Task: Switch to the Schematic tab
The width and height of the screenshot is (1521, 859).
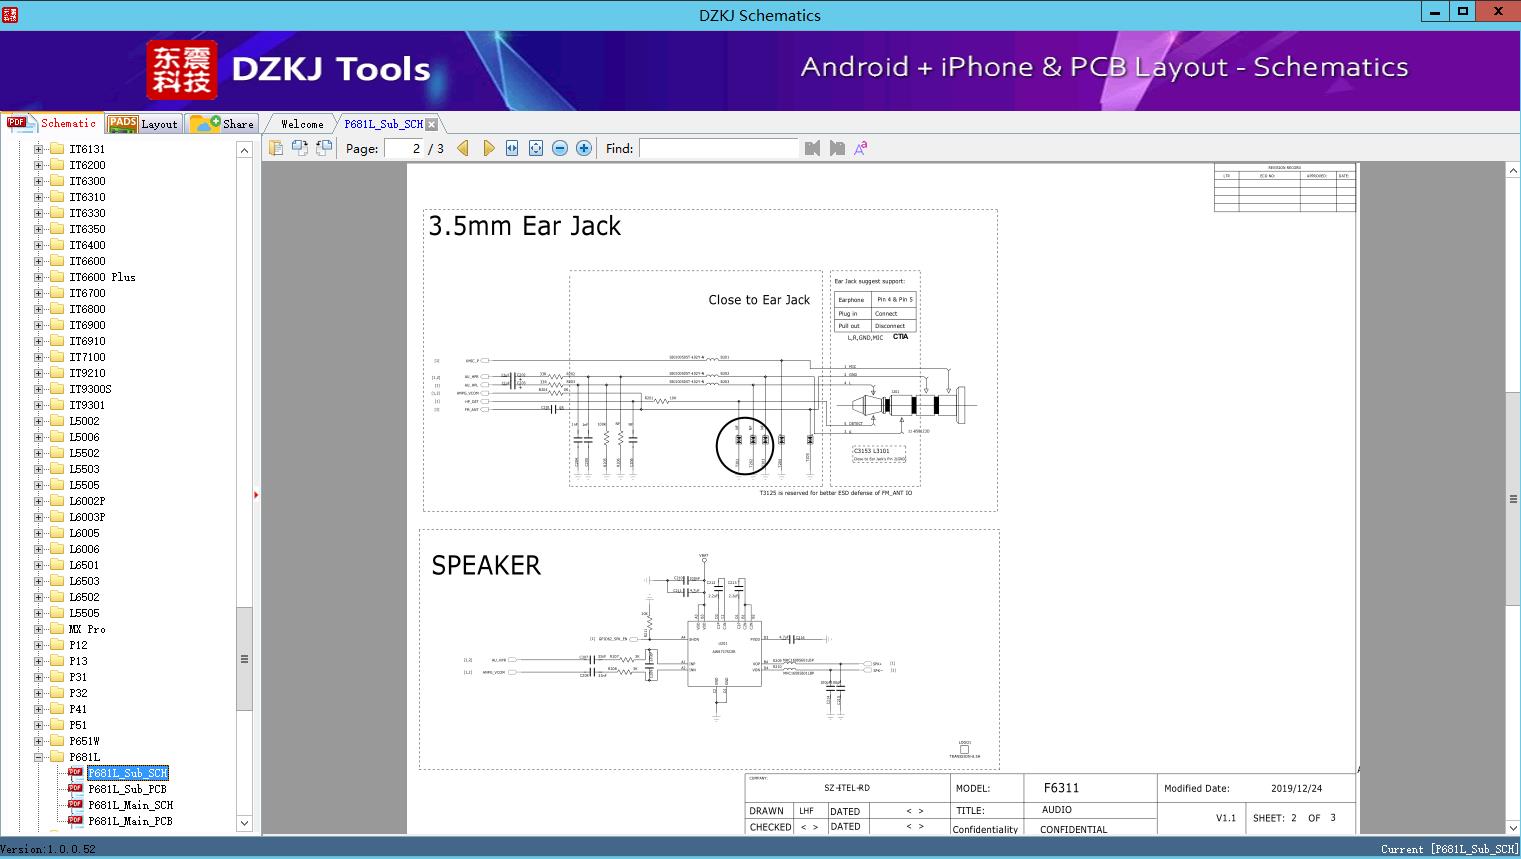Action: 52,123
